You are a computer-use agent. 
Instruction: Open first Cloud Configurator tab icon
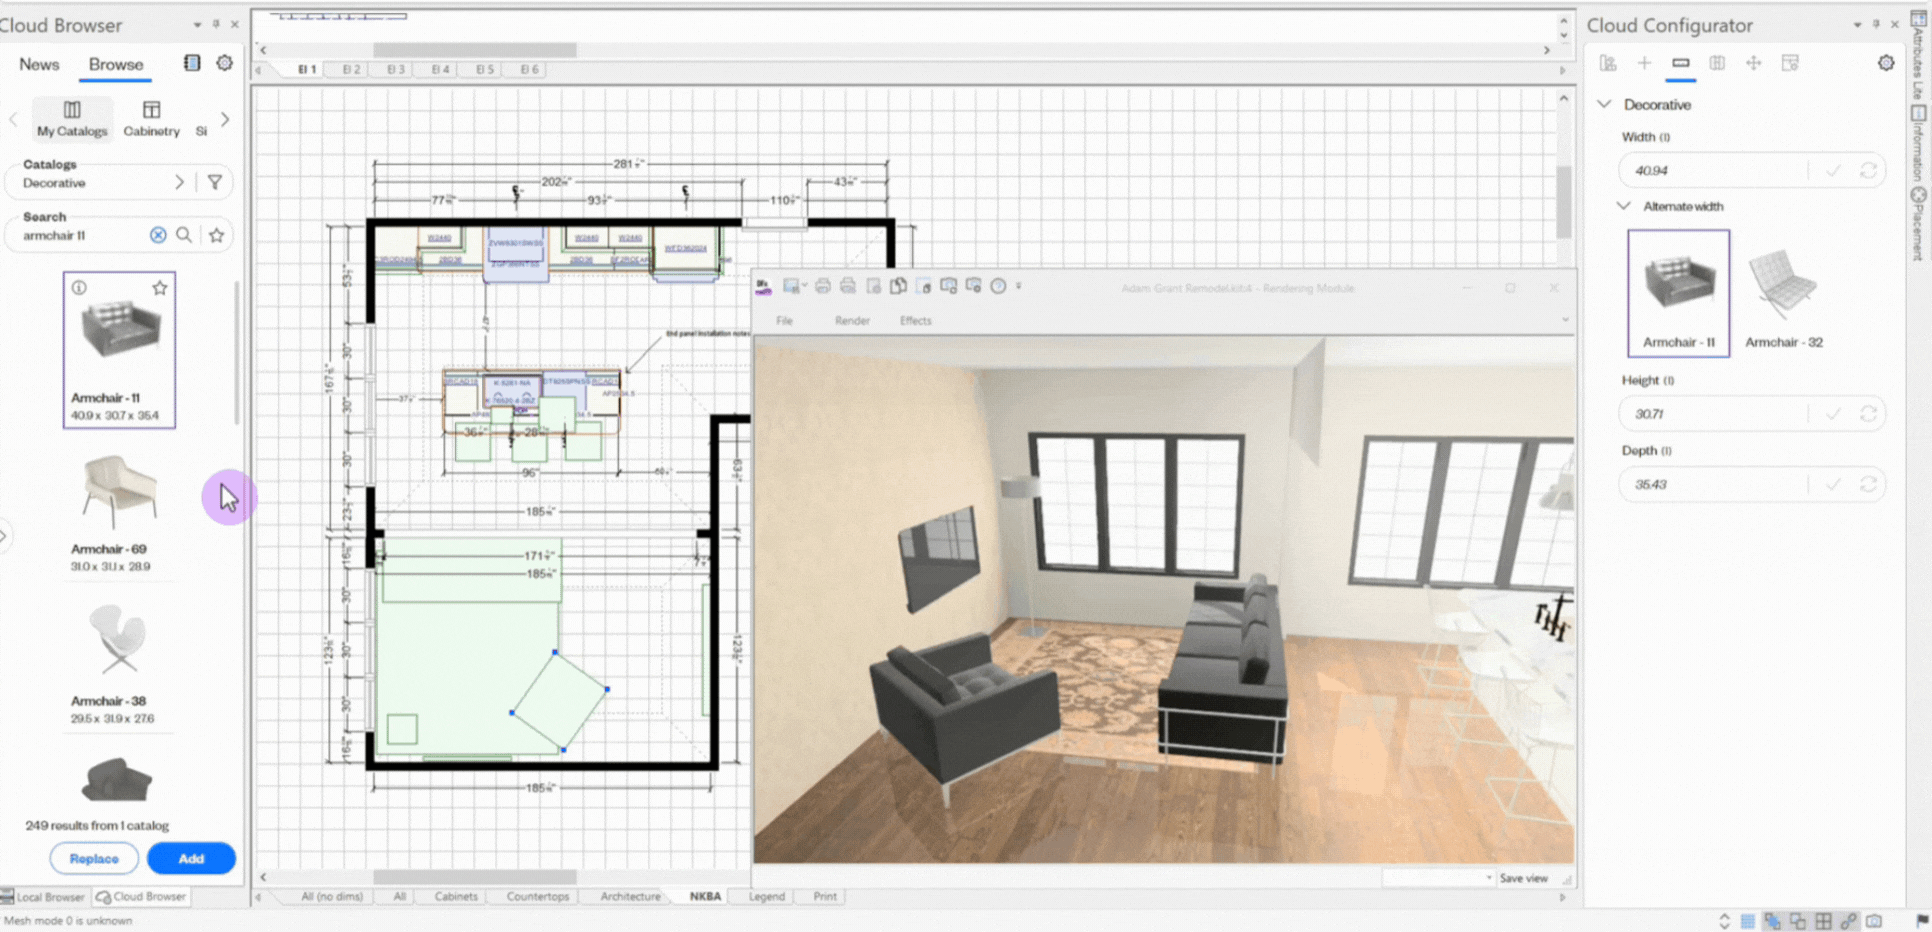[x=1608, y=63]
